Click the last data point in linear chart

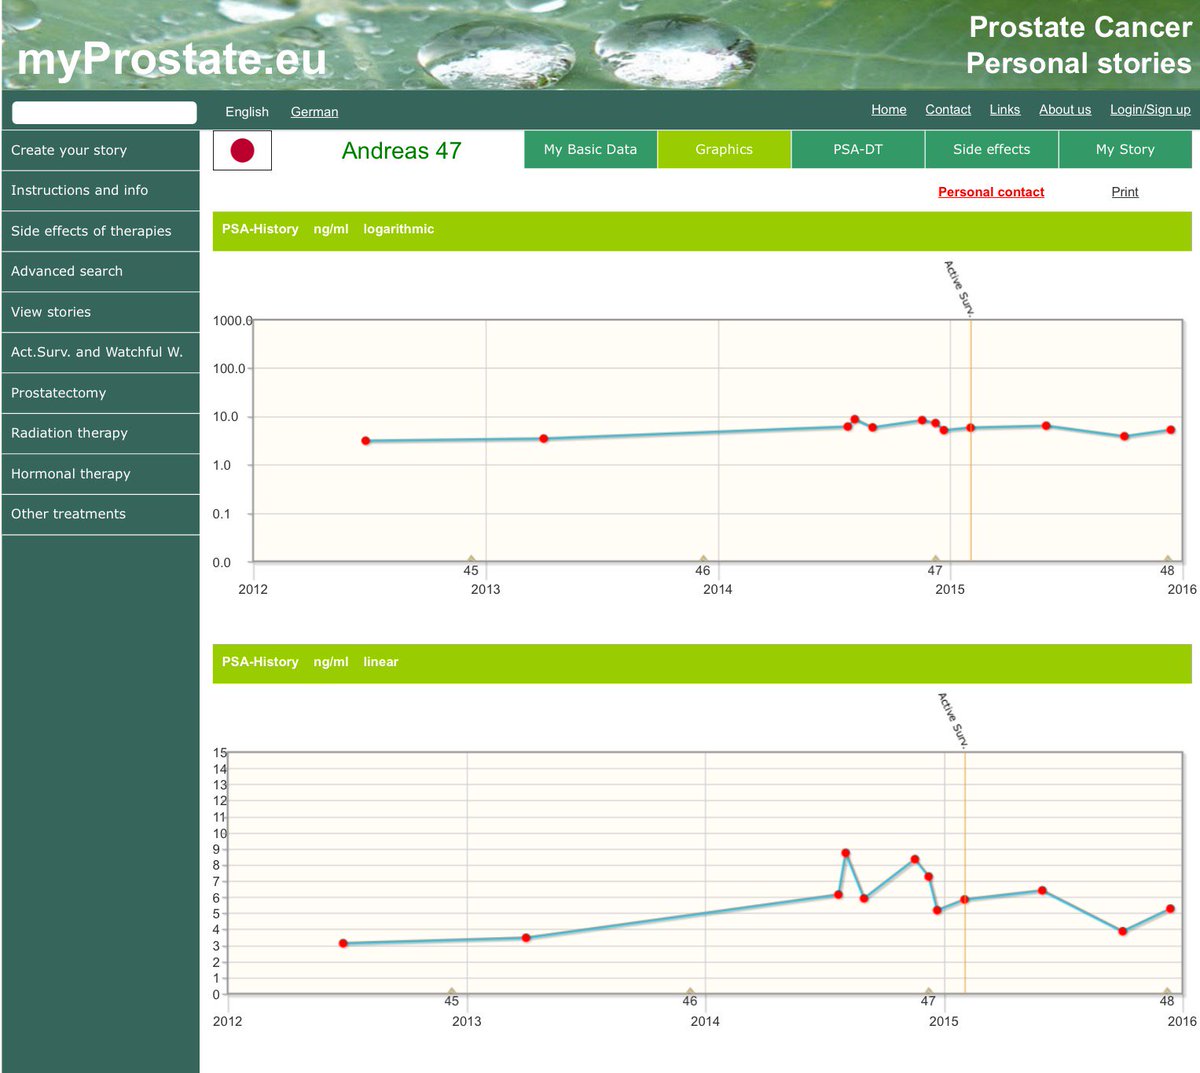tap(1170, 909)
